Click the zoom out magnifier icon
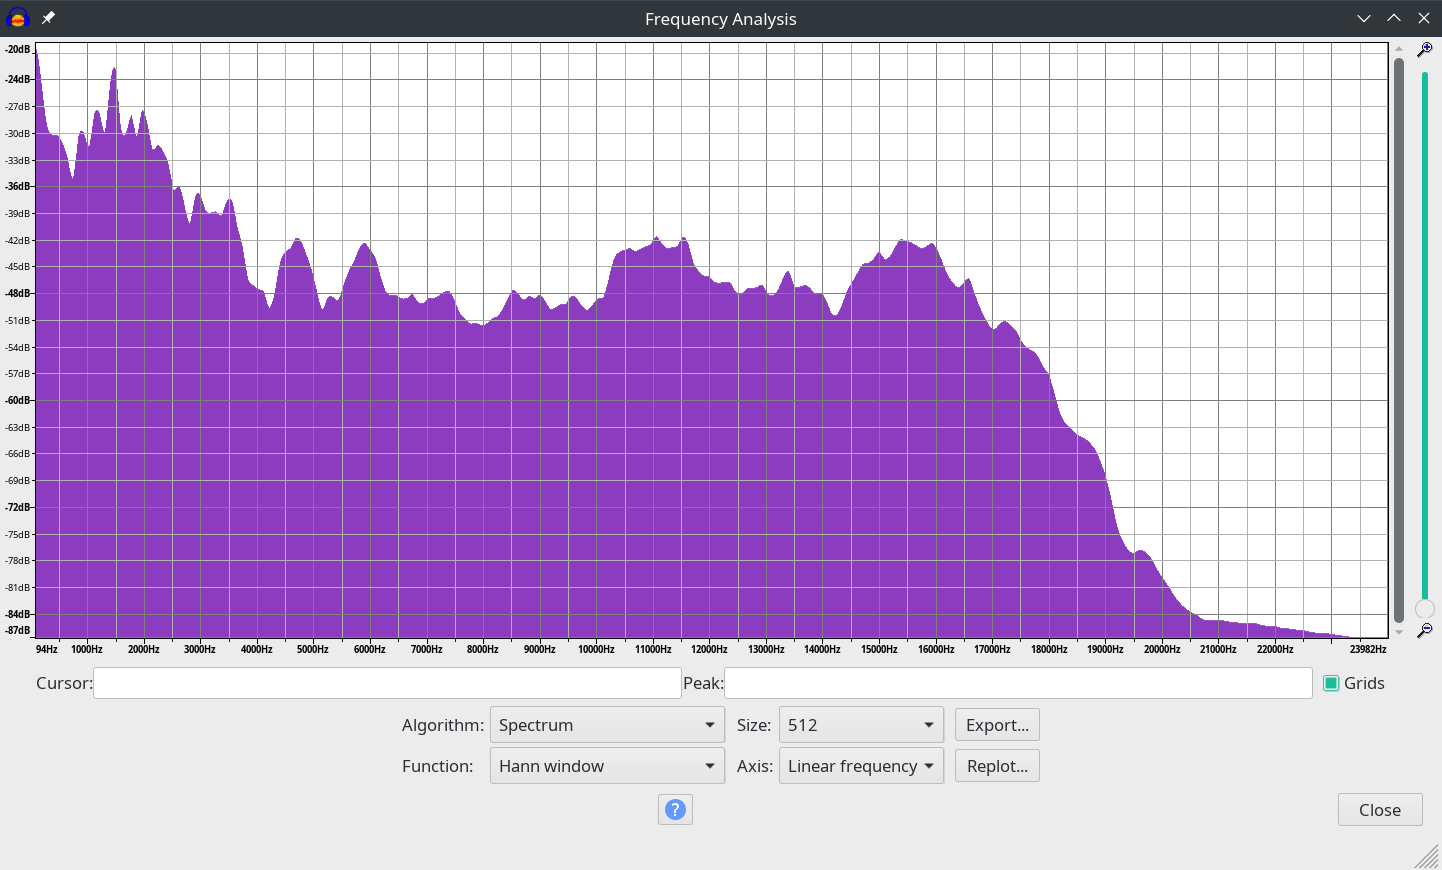 pyautogui.click(x=1425, y=631)
